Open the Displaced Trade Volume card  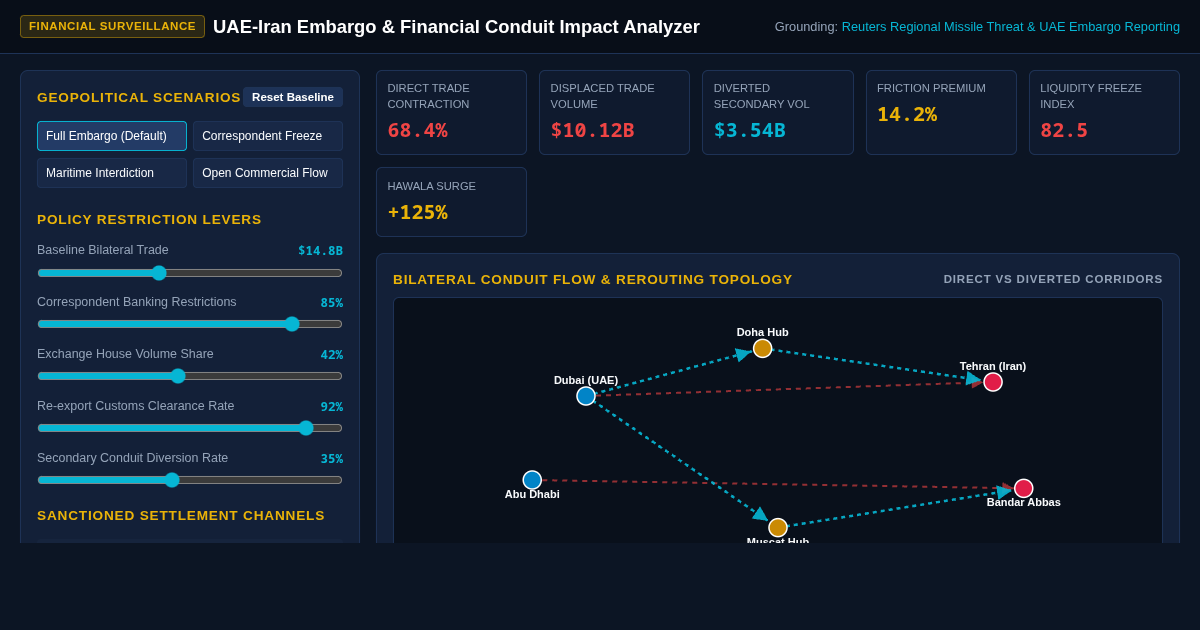coord(614,112)
